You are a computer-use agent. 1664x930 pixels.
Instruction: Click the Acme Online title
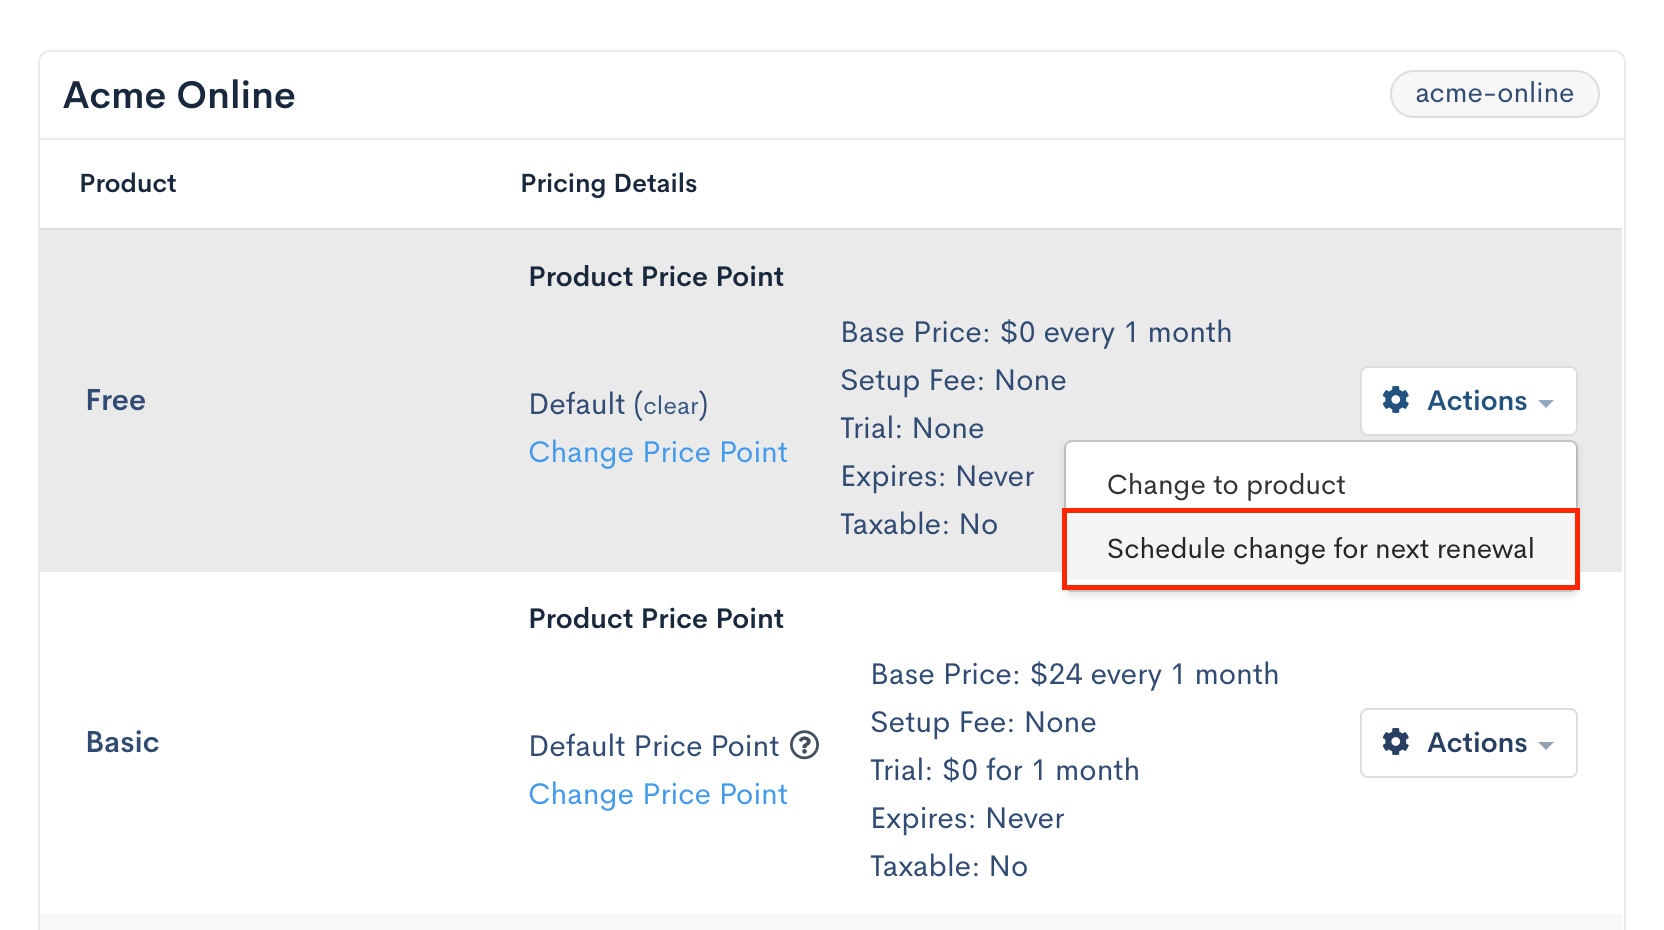[x=179, y=94]
